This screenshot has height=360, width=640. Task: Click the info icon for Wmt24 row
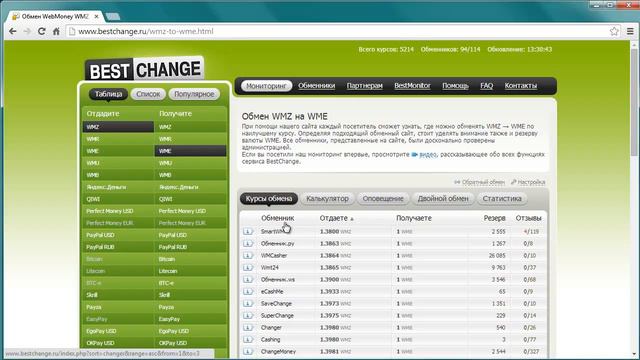[248, 267]
